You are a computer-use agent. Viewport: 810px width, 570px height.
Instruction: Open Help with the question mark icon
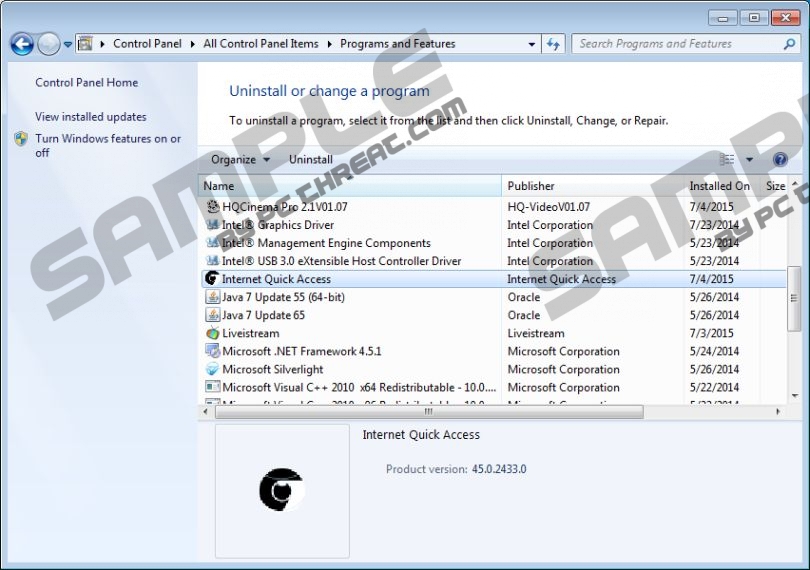pyautogui.click(x=780, y=160)
